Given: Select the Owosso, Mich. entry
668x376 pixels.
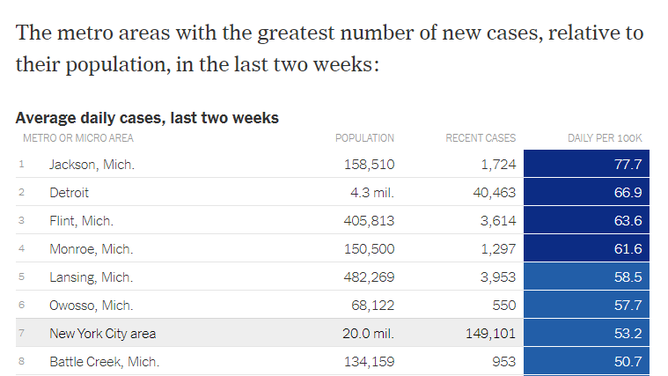Looking at the screenshot, I should [91, 305].
